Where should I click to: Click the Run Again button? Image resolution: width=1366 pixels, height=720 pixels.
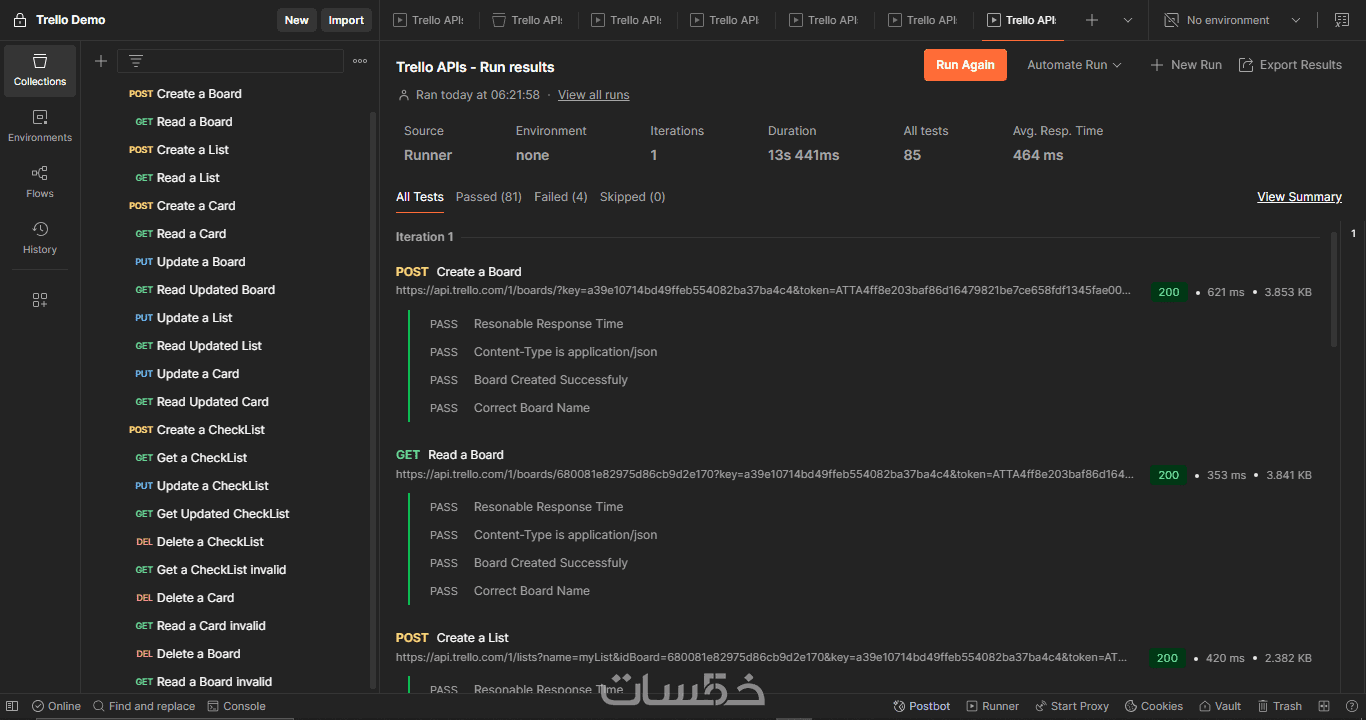pos(965,65)
